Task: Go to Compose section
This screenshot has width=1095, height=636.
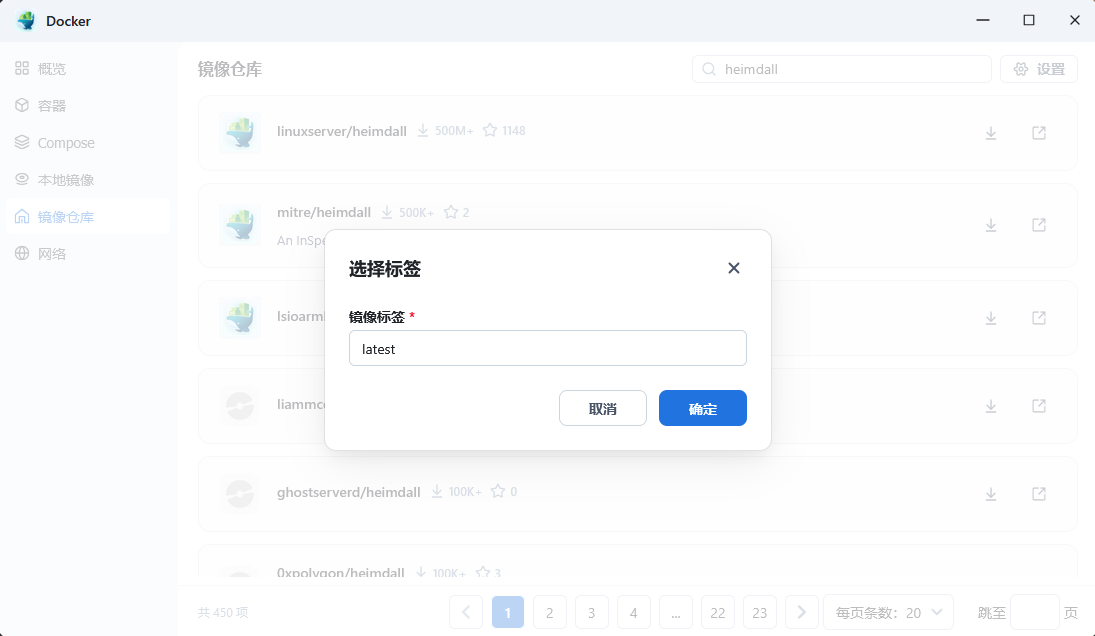Action: (x=87, y=142)
